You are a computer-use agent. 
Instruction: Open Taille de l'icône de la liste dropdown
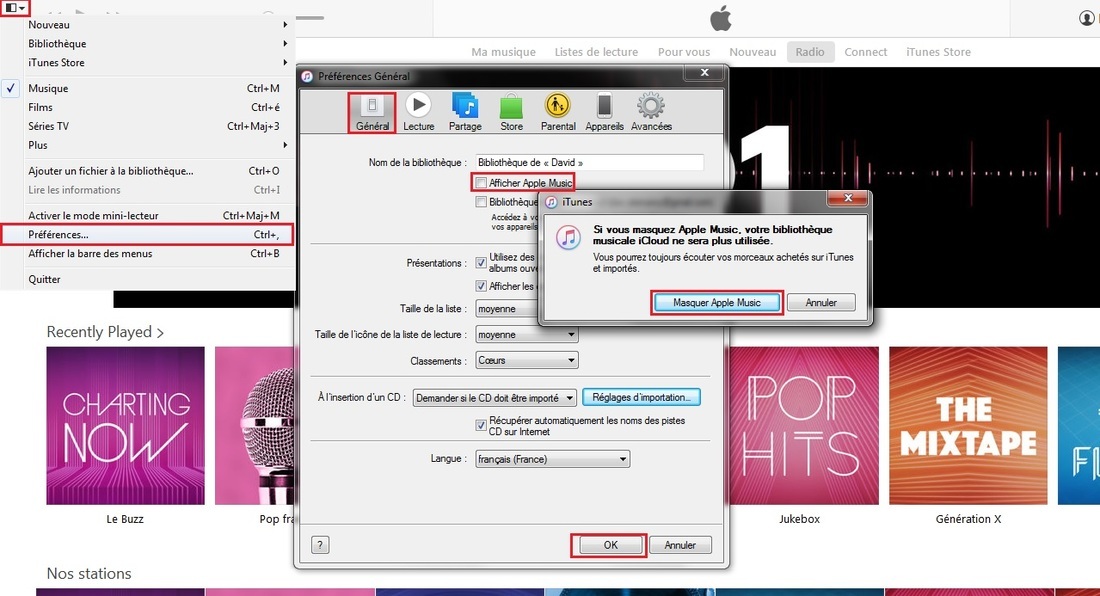pos(526,334)
